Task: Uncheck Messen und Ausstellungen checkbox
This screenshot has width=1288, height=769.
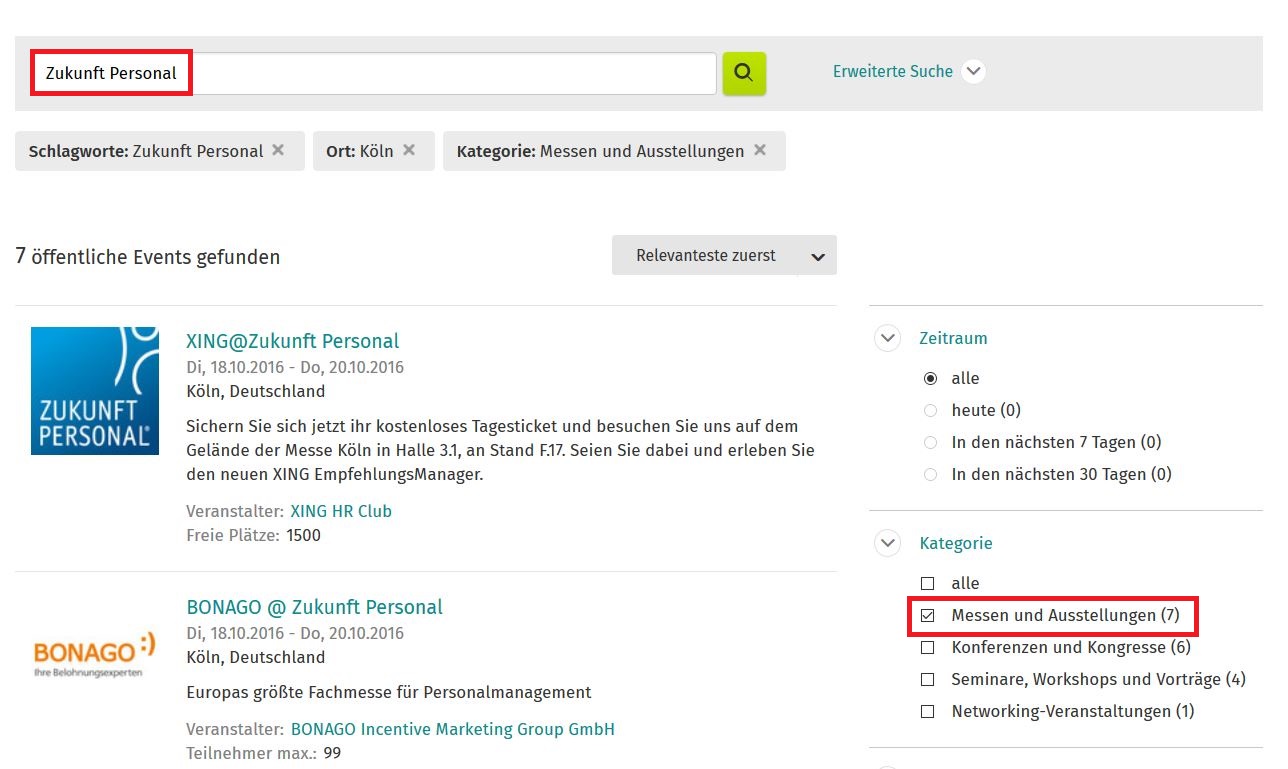Action: [x=927, y=616]
